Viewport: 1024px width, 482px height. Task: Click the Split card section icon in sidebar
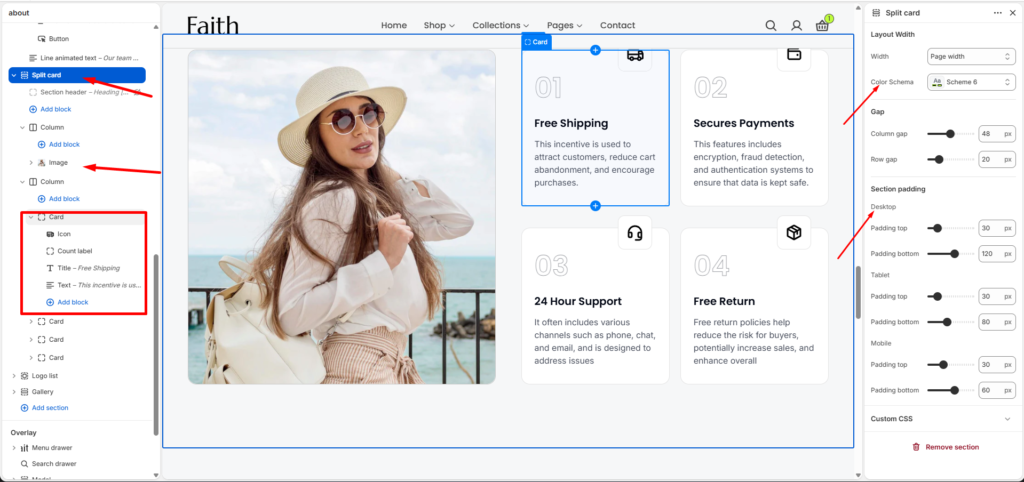pyautogui.click(x=24, y=75)
